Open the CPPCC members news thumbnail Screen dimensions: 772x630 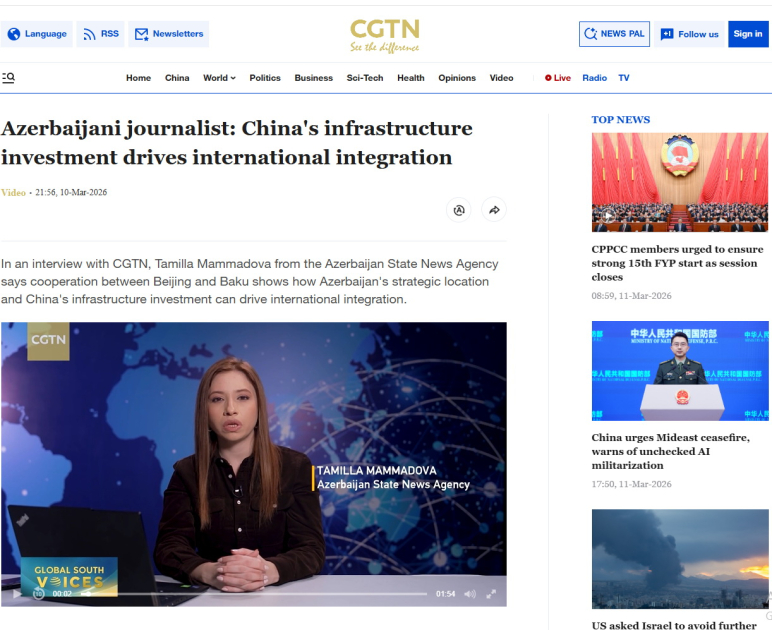tap(679, 182)
